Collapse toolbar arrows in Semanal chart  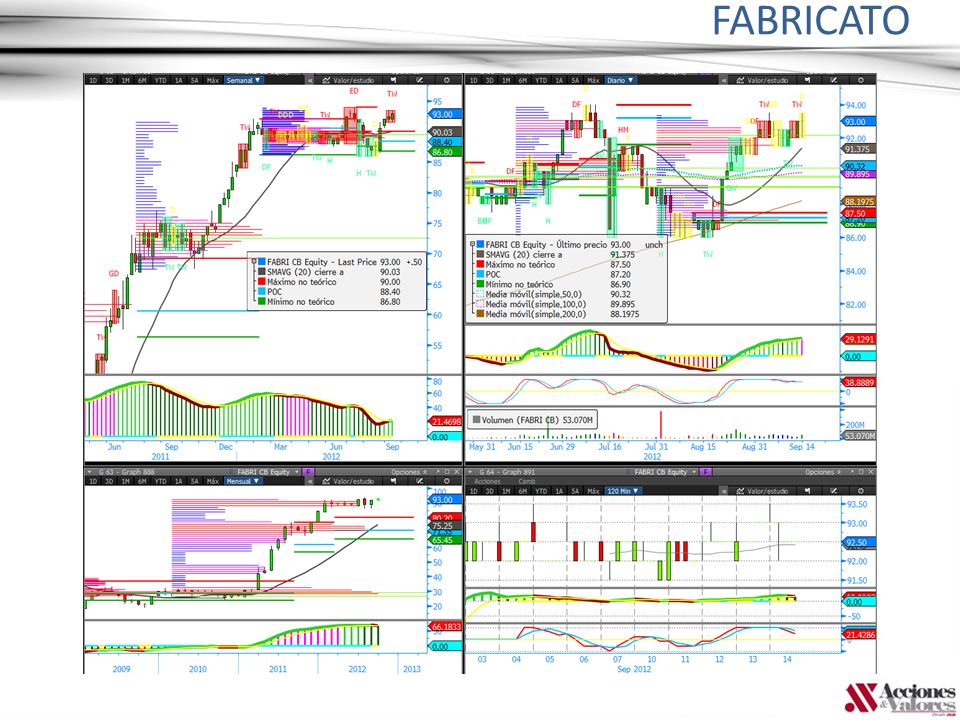pyautogui.click(x=310, y=80)
